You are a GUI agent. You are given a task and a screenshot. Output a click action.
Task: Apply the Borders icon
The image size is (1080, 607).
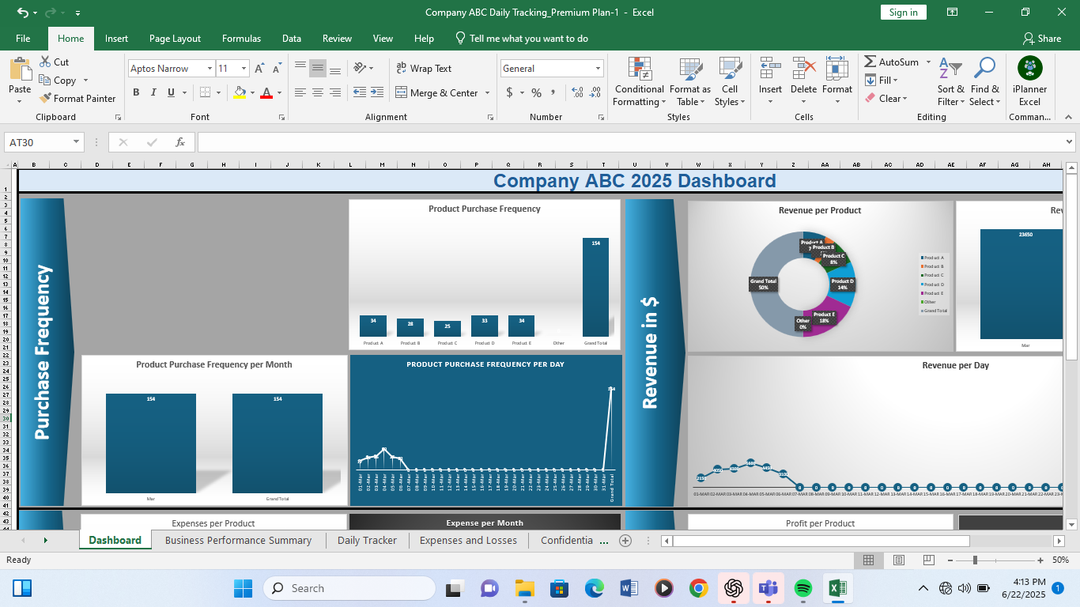pyautogui.click(x=205, y=92)
